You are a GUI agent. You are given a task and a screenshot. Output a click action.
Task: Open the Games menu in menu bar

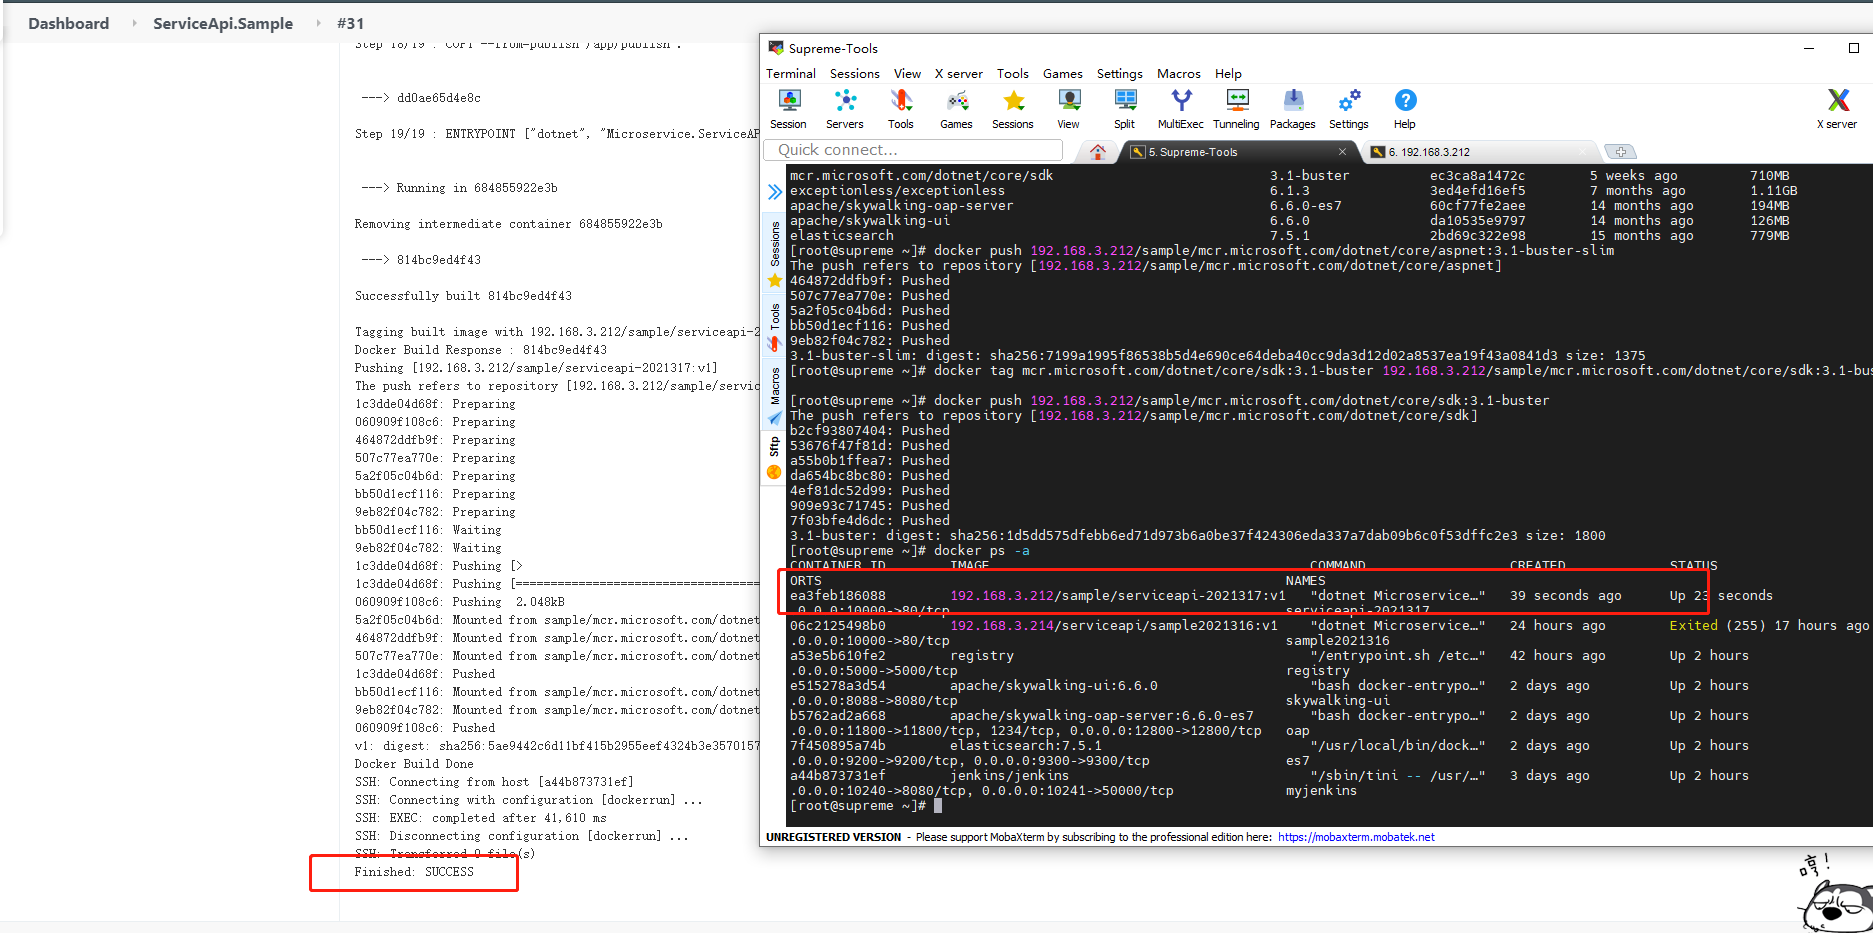[x=1063, y=74]
